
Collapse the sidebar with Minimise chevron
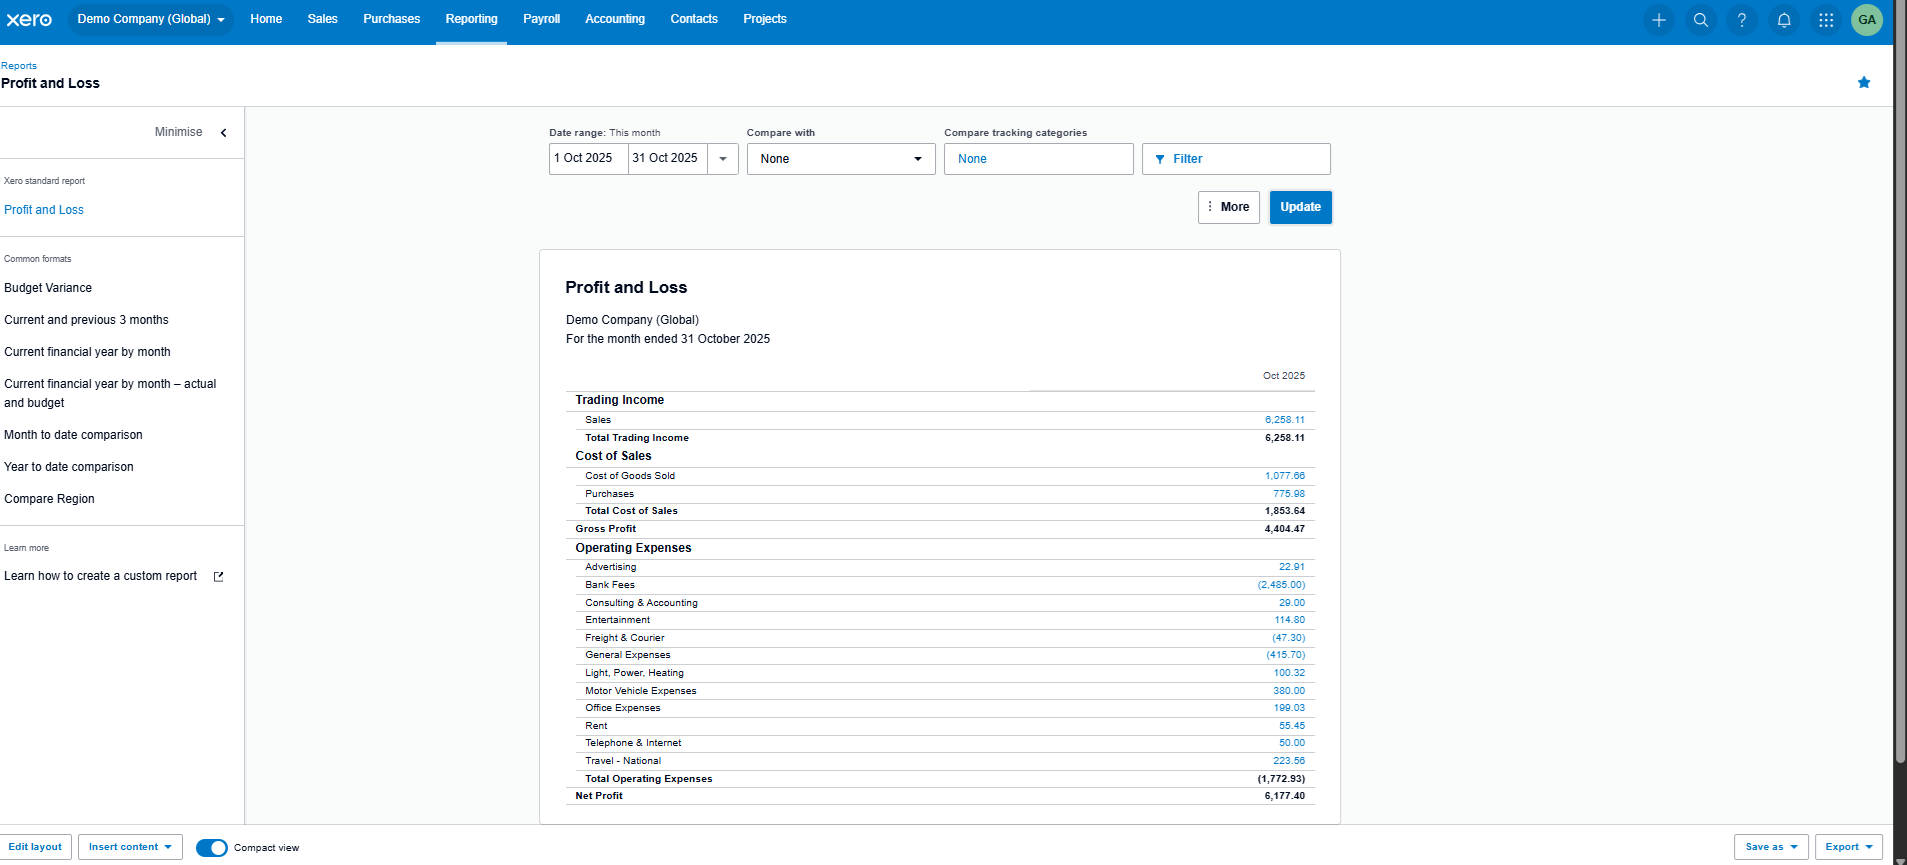pyautogui.click(x=223, y=133)
